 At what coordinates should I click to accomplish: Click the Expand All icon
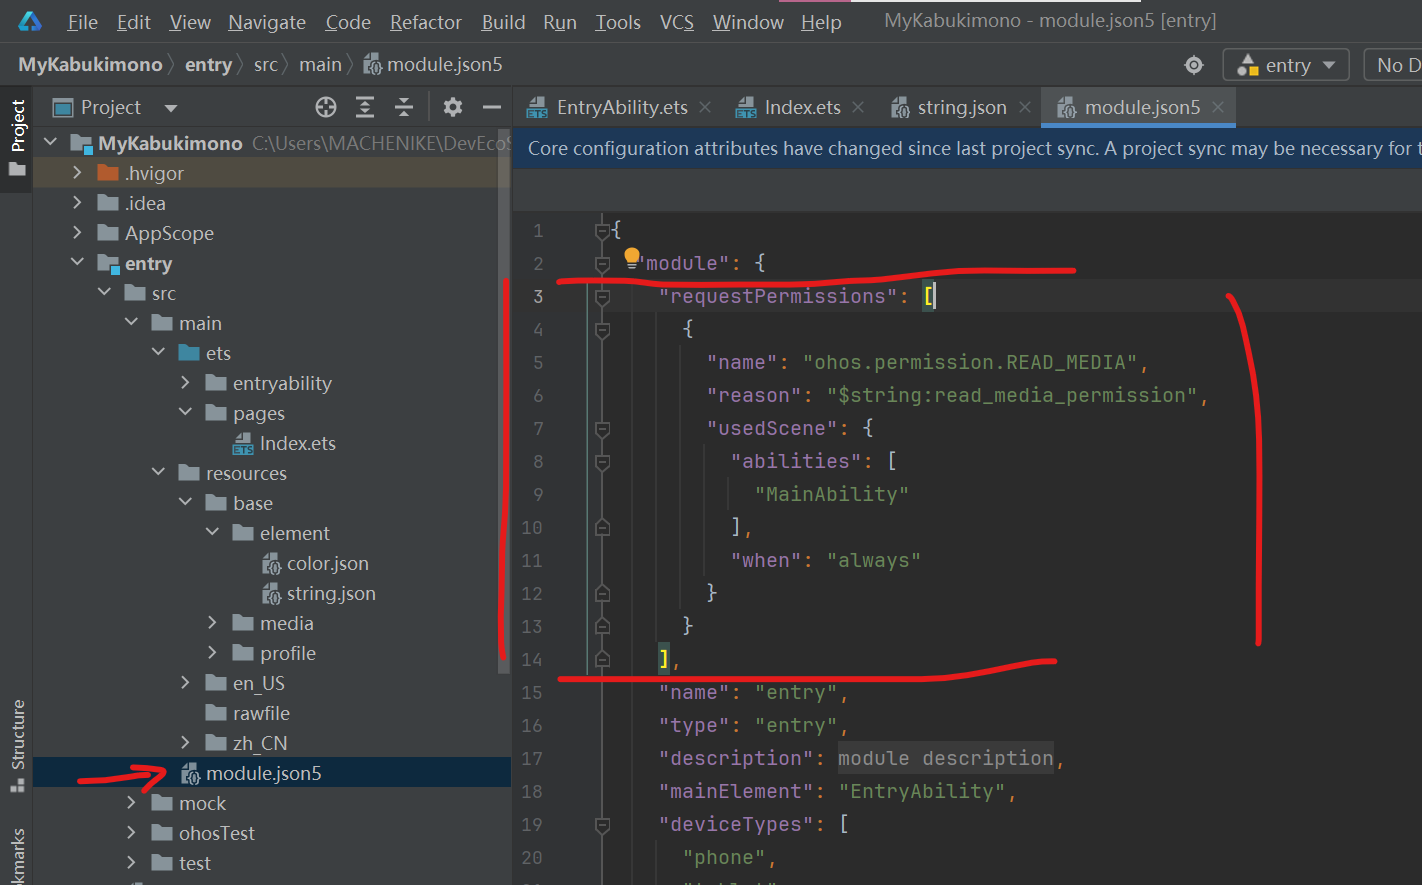tap(365, 107)
